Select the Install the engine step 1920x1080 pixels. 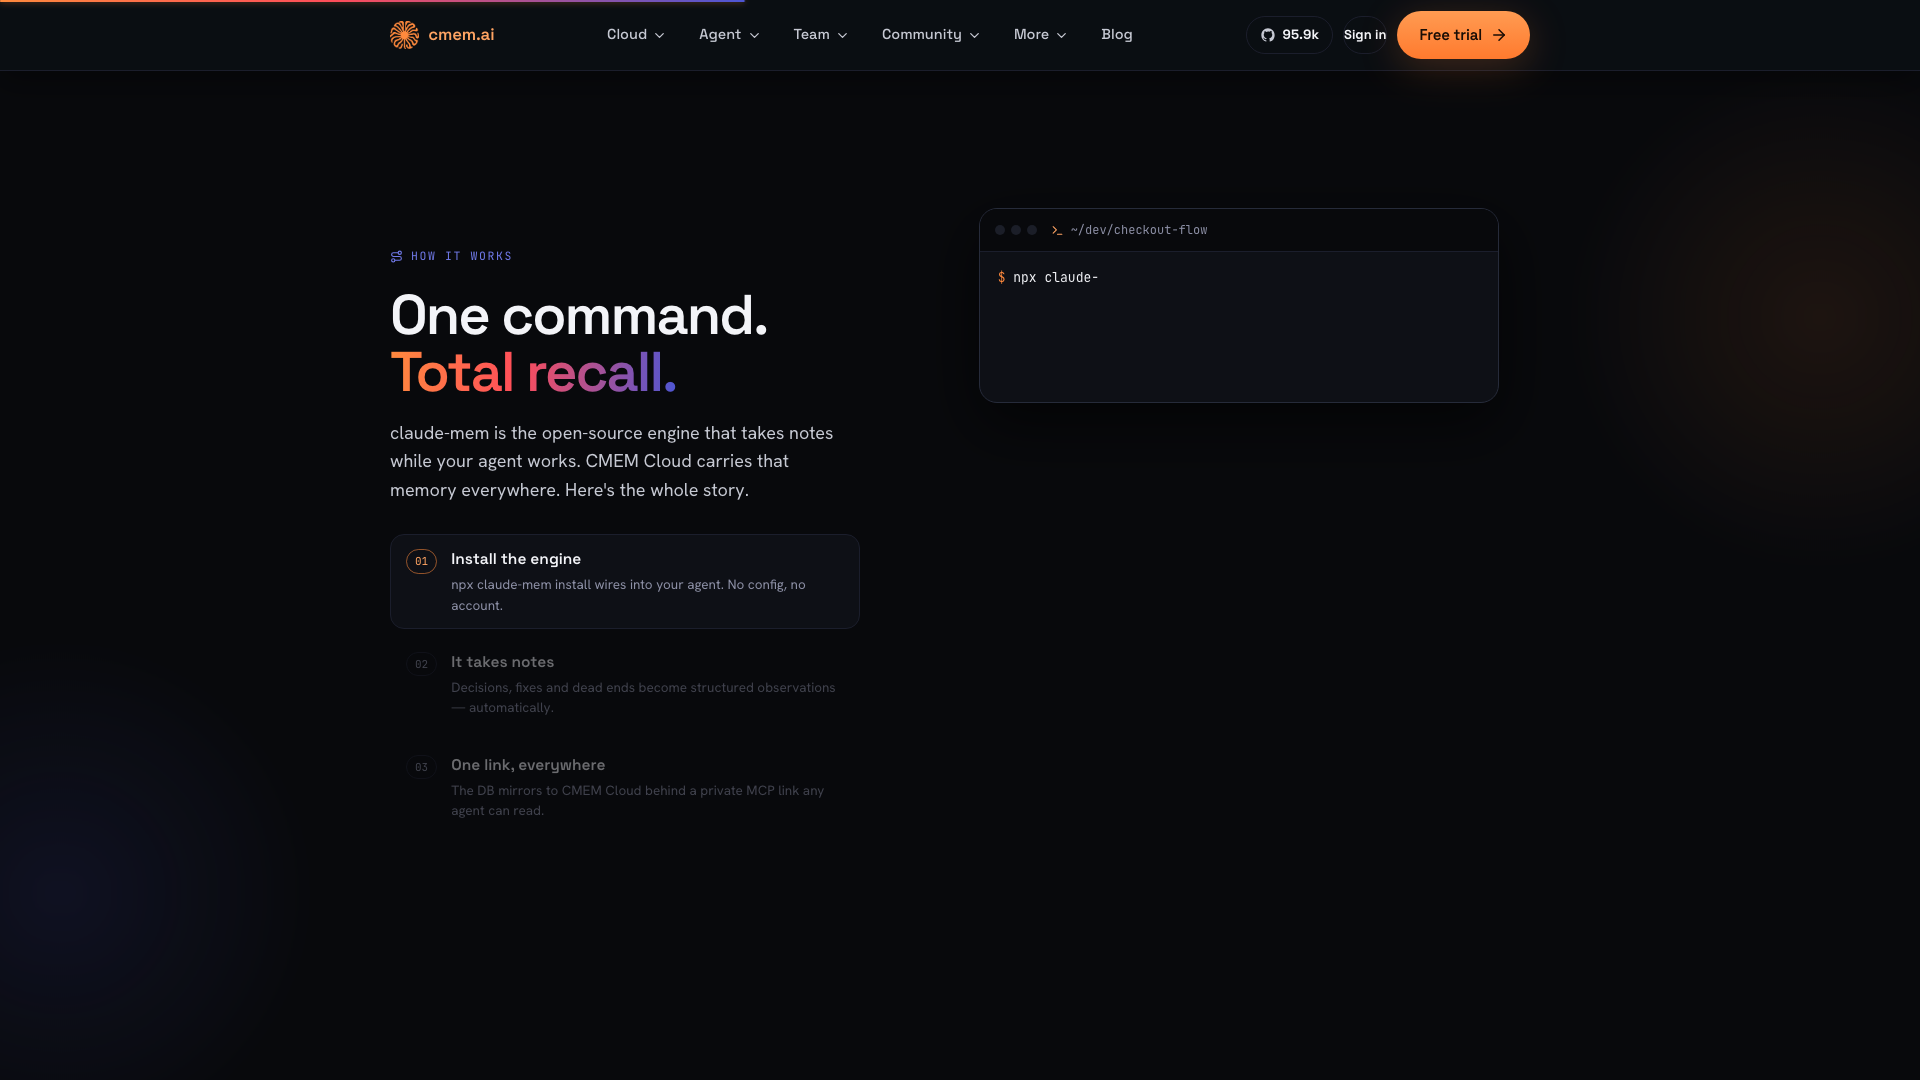pos(625,581)
